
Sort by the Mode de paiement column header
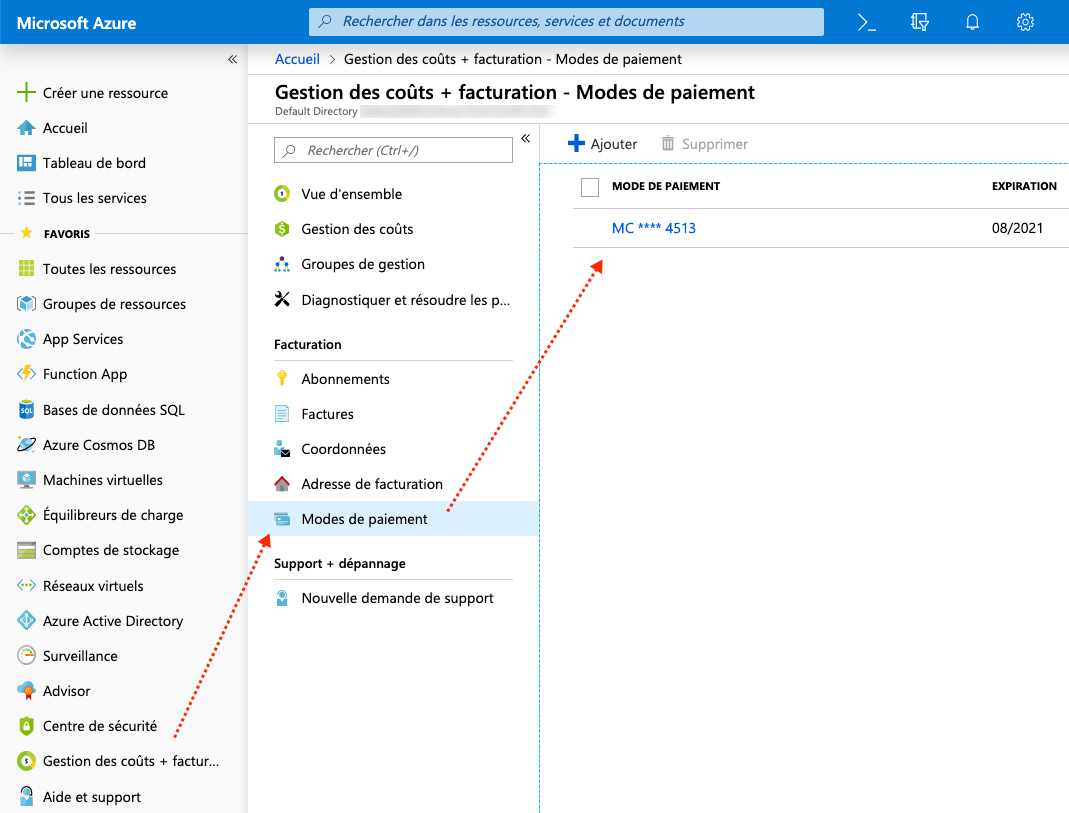(666, 186)
